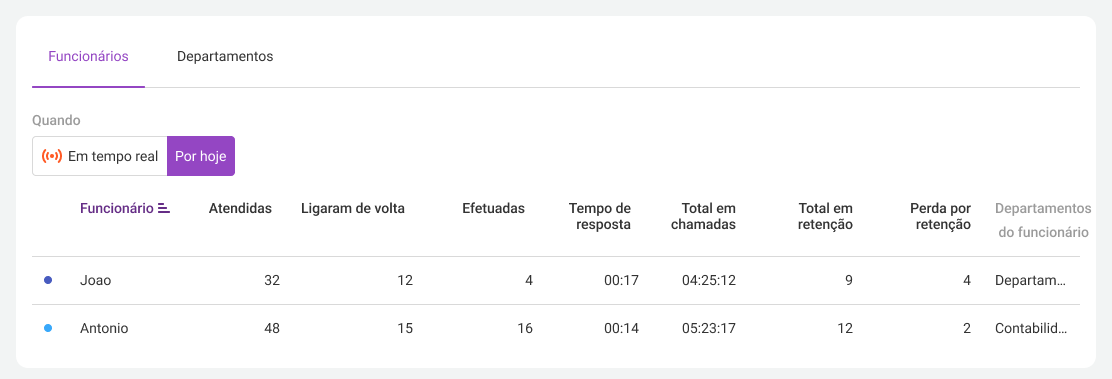Click the sort icon next to Funcionário
The height and width of the screenshot is (379, 1112).
[x=164, y=208]
